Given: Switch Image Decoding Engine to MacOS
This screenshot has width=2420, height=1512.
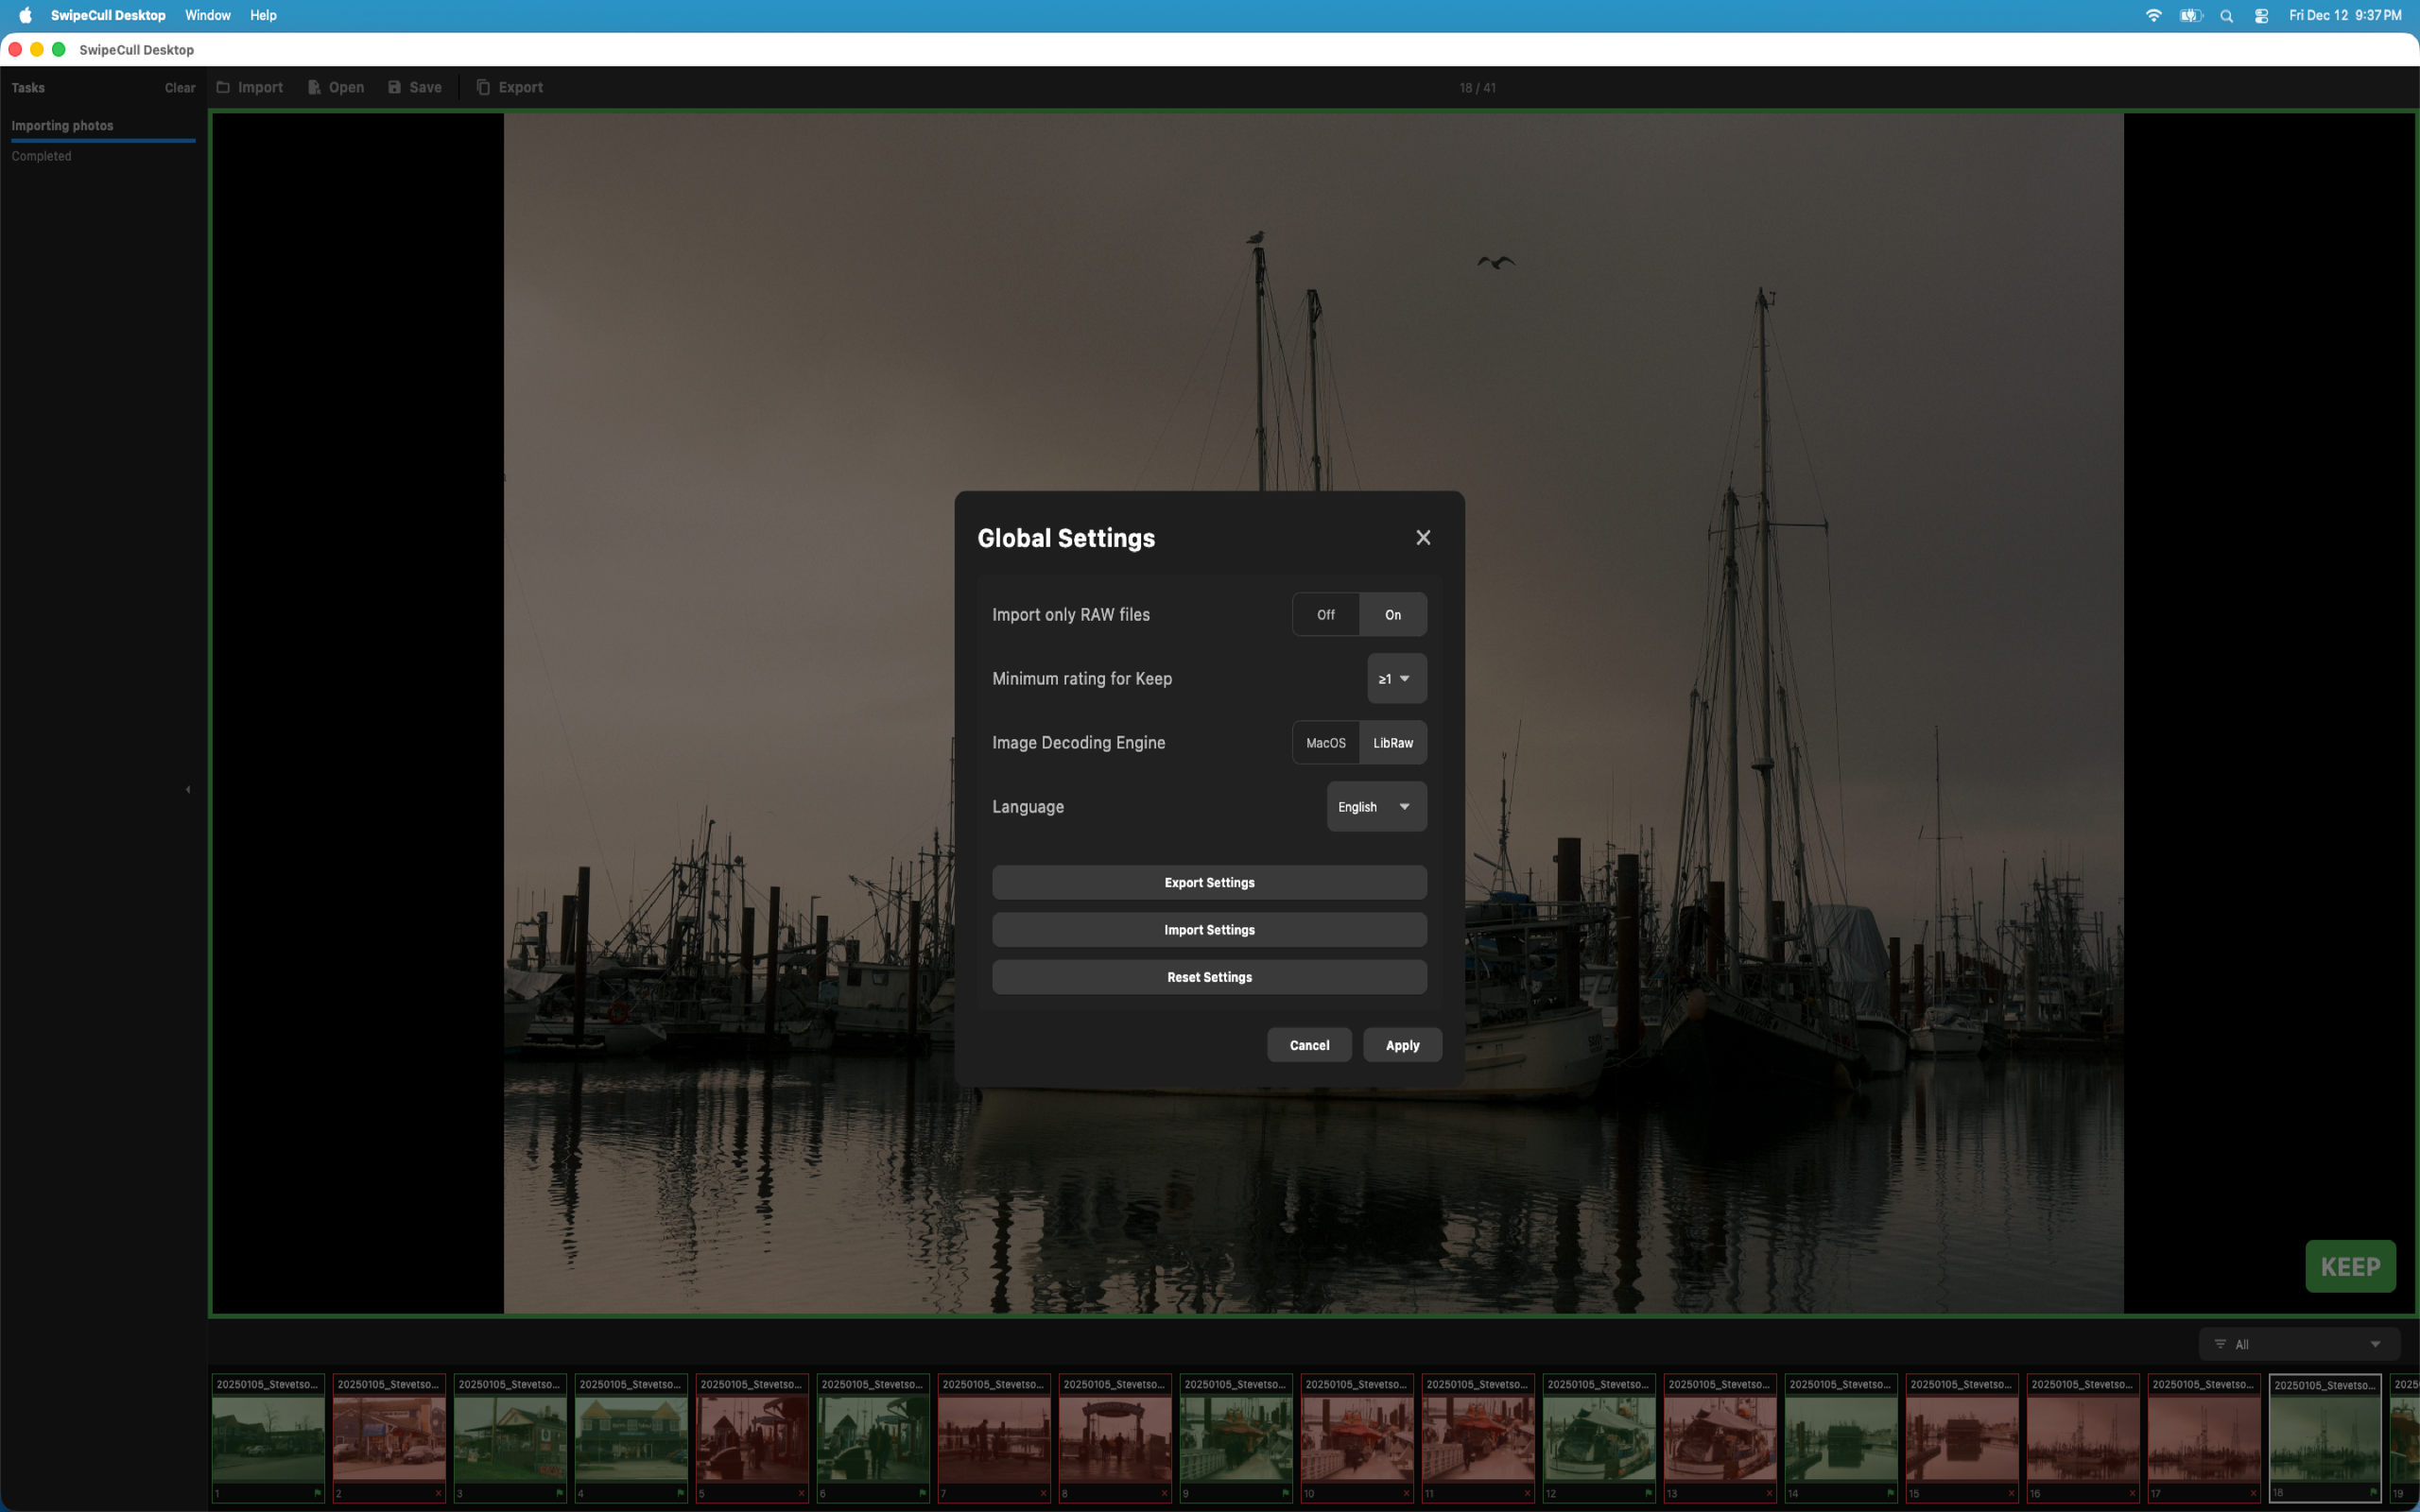Looking at the screenshot, I should coord(1325,742).
